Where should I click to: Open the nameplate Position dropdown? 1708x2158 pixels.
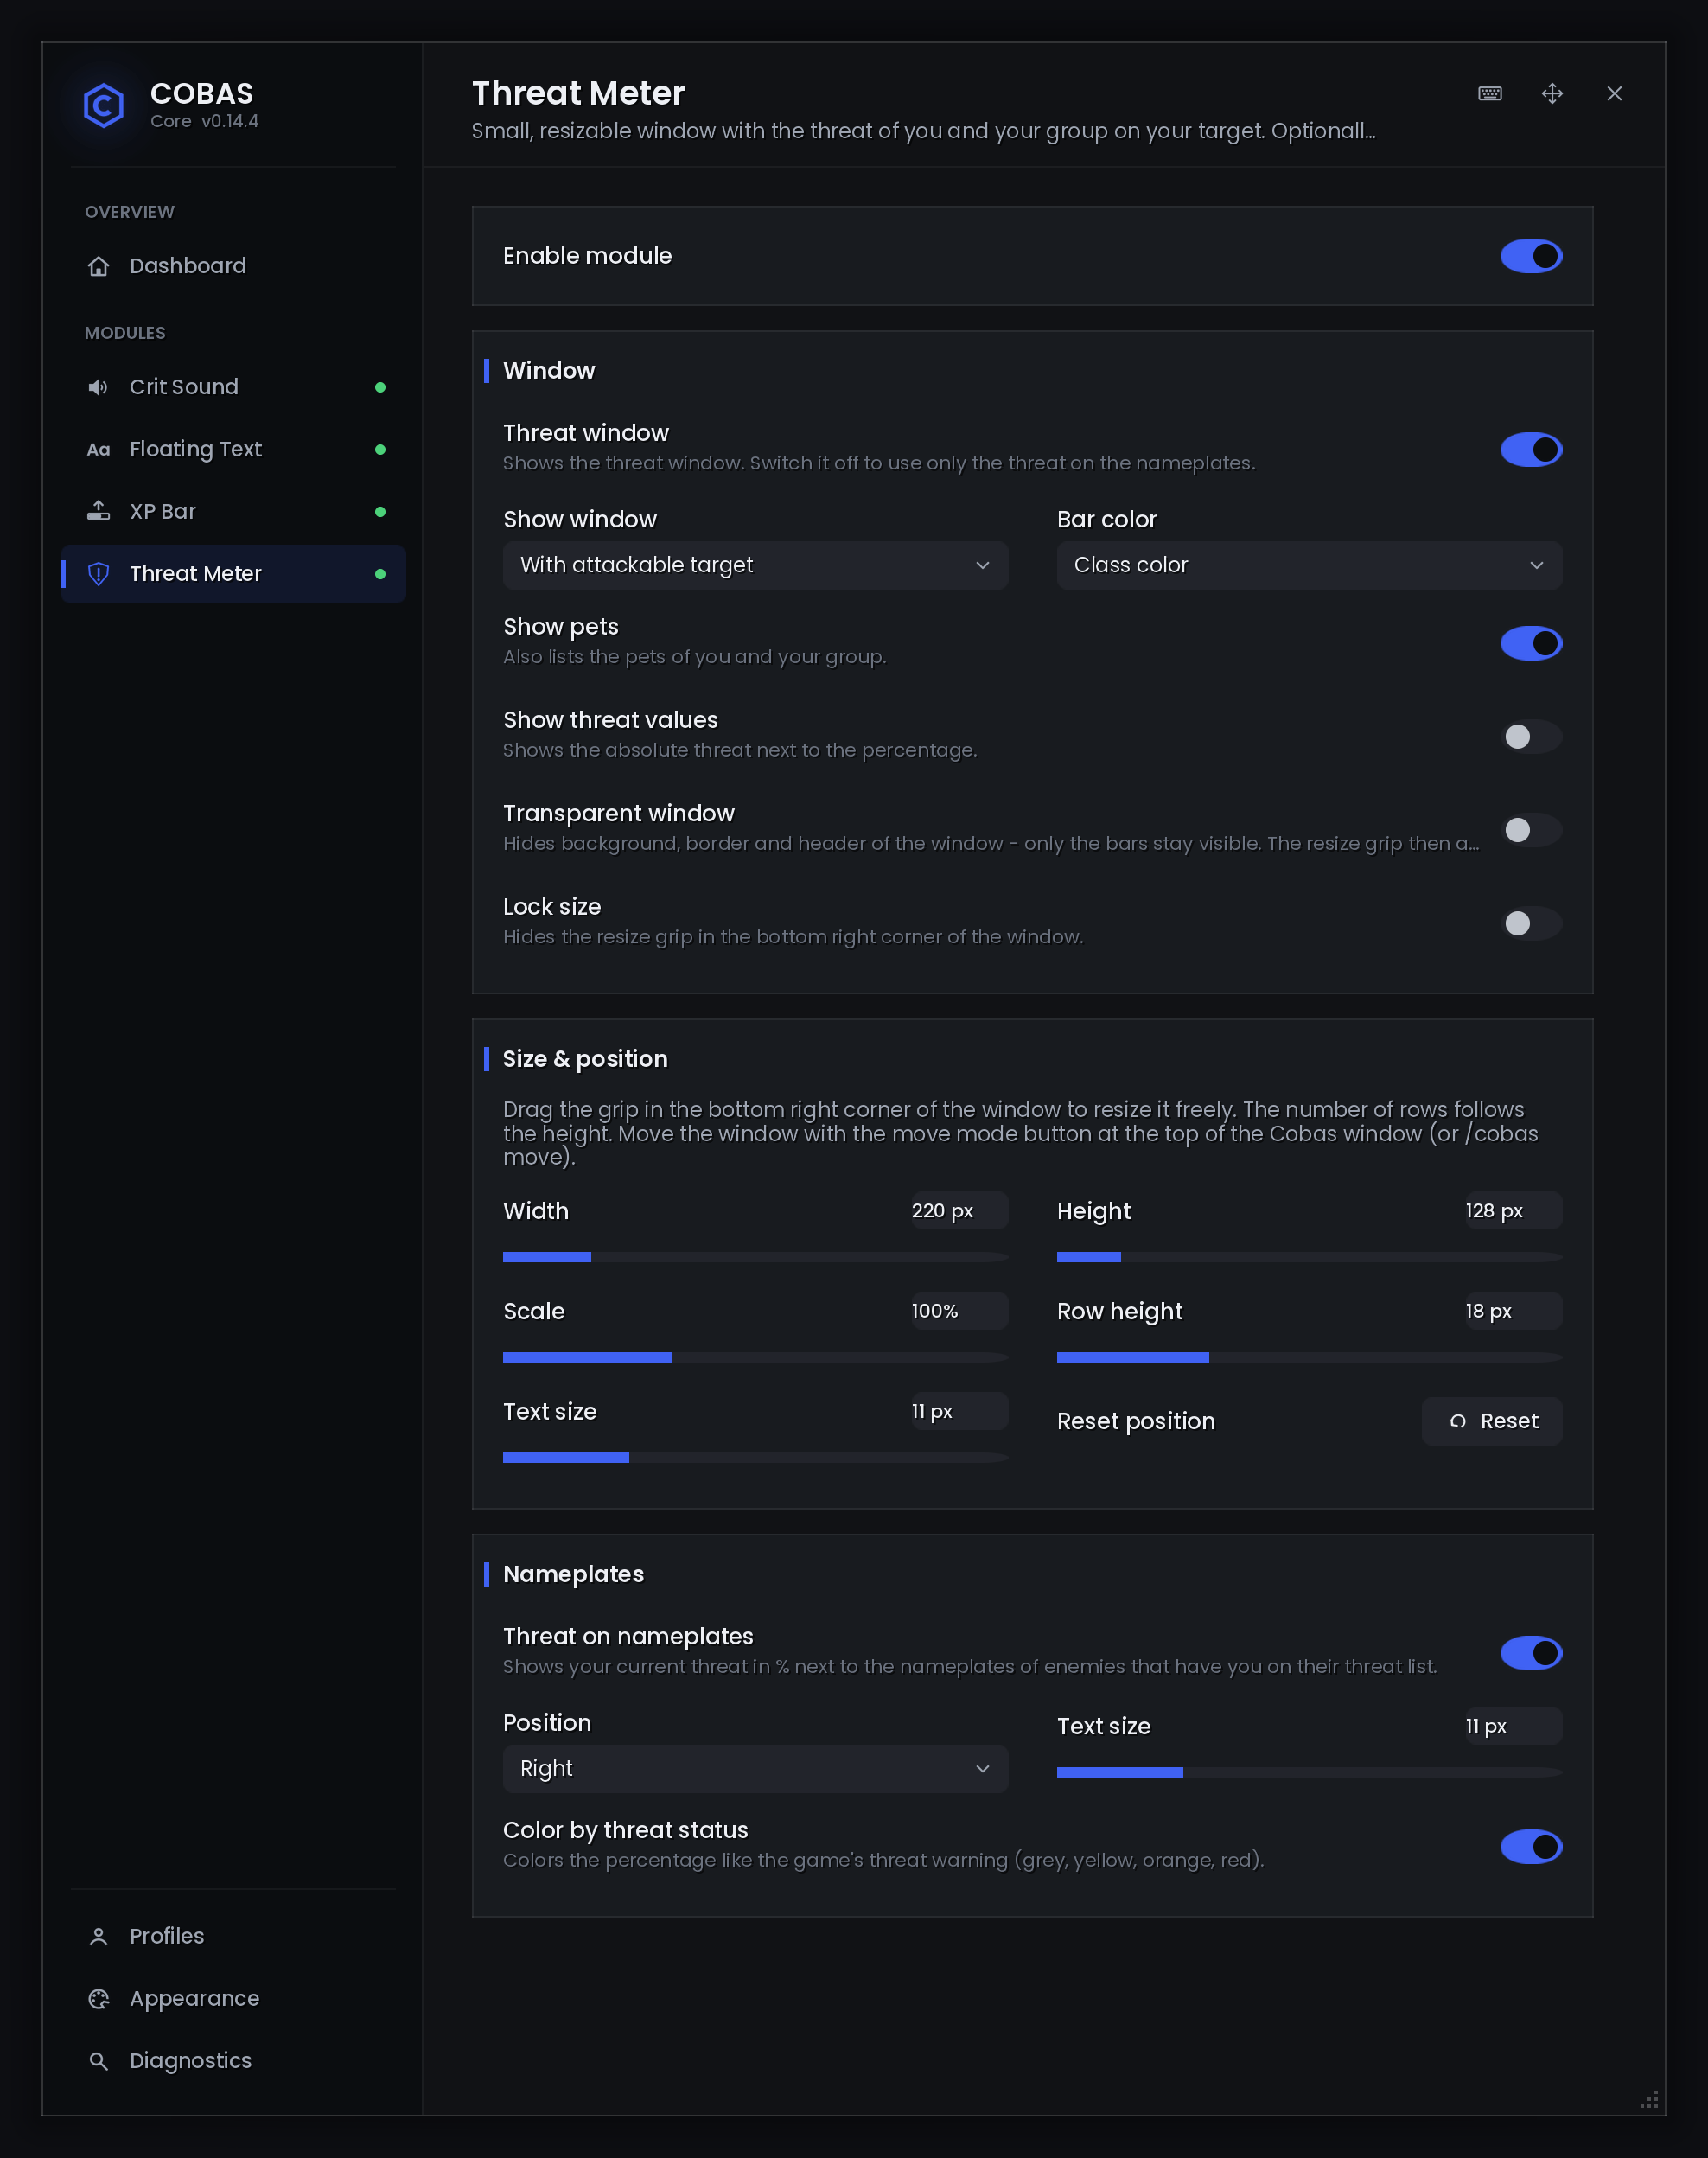tap(755, 1769)
